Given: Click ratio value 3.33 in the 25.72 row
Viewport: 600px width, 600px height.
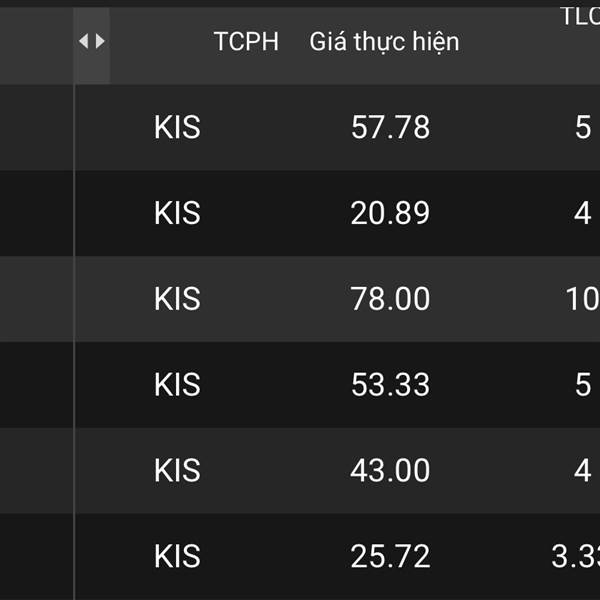Looking at the screenshot, I should point(576,556).
